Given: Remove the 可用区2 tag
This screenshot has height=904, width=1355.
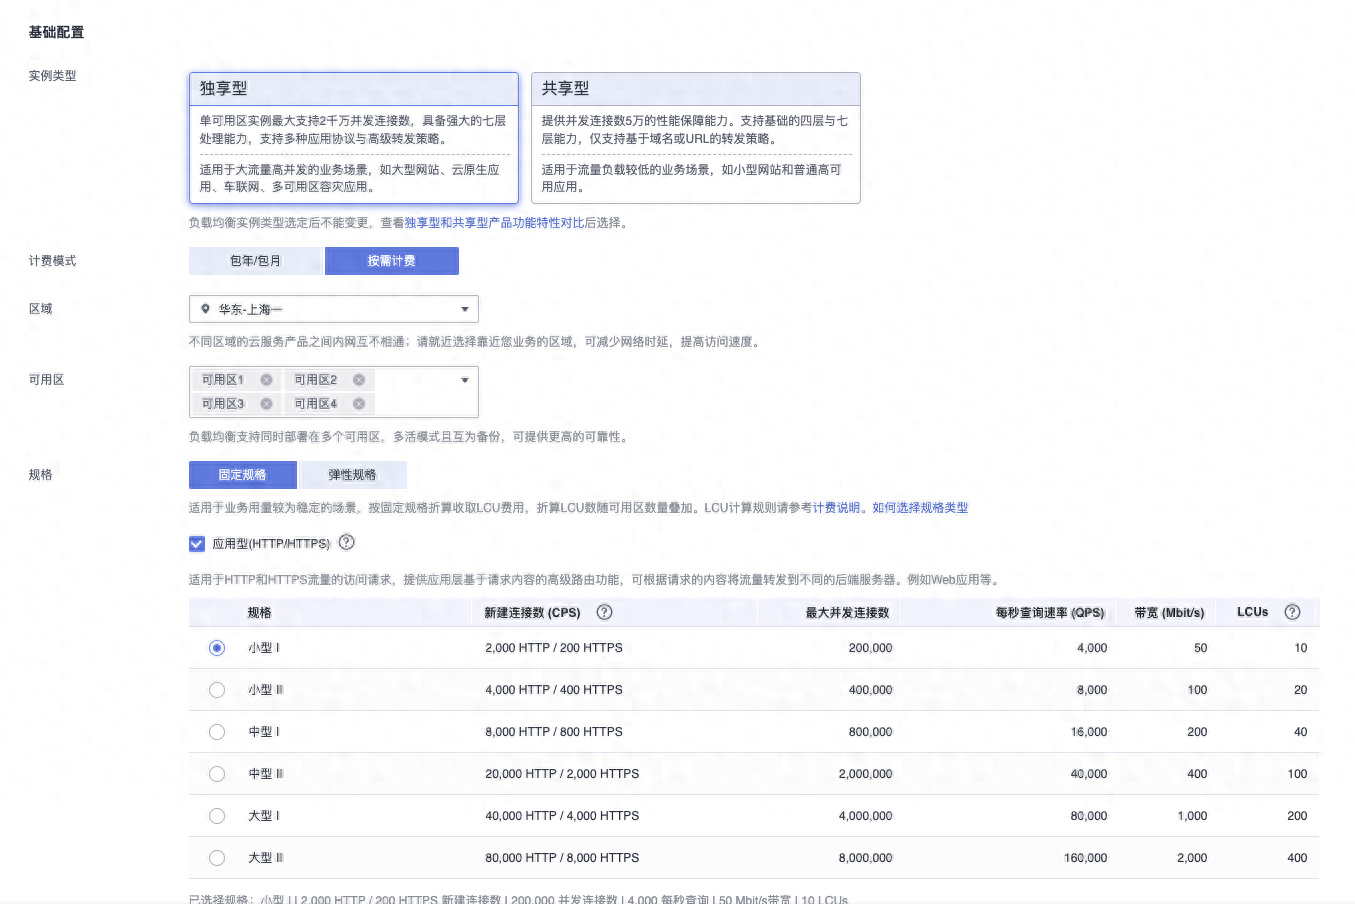Looking at the screenshot, I should click(x=358, y=379).
